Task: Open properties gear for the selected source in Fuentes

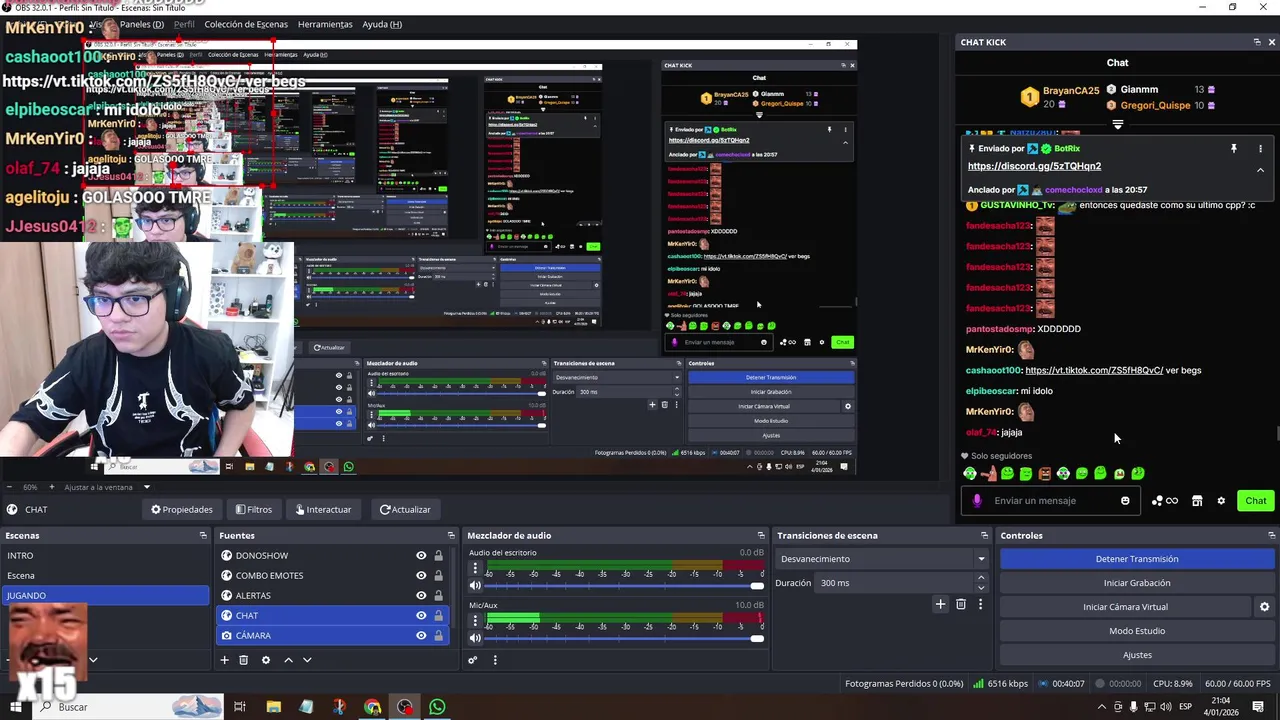Action: [265, 660]
